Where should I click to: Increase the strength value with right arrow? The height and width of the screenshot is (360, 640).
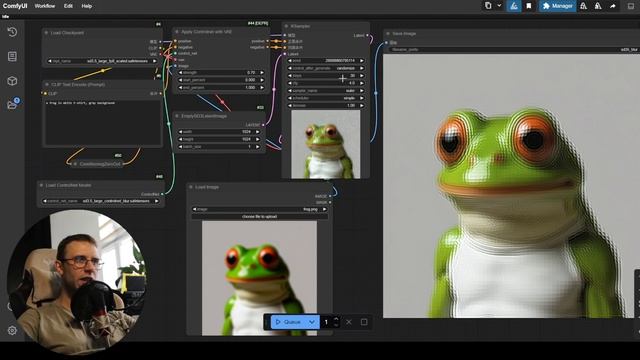[x=262, y=73]
